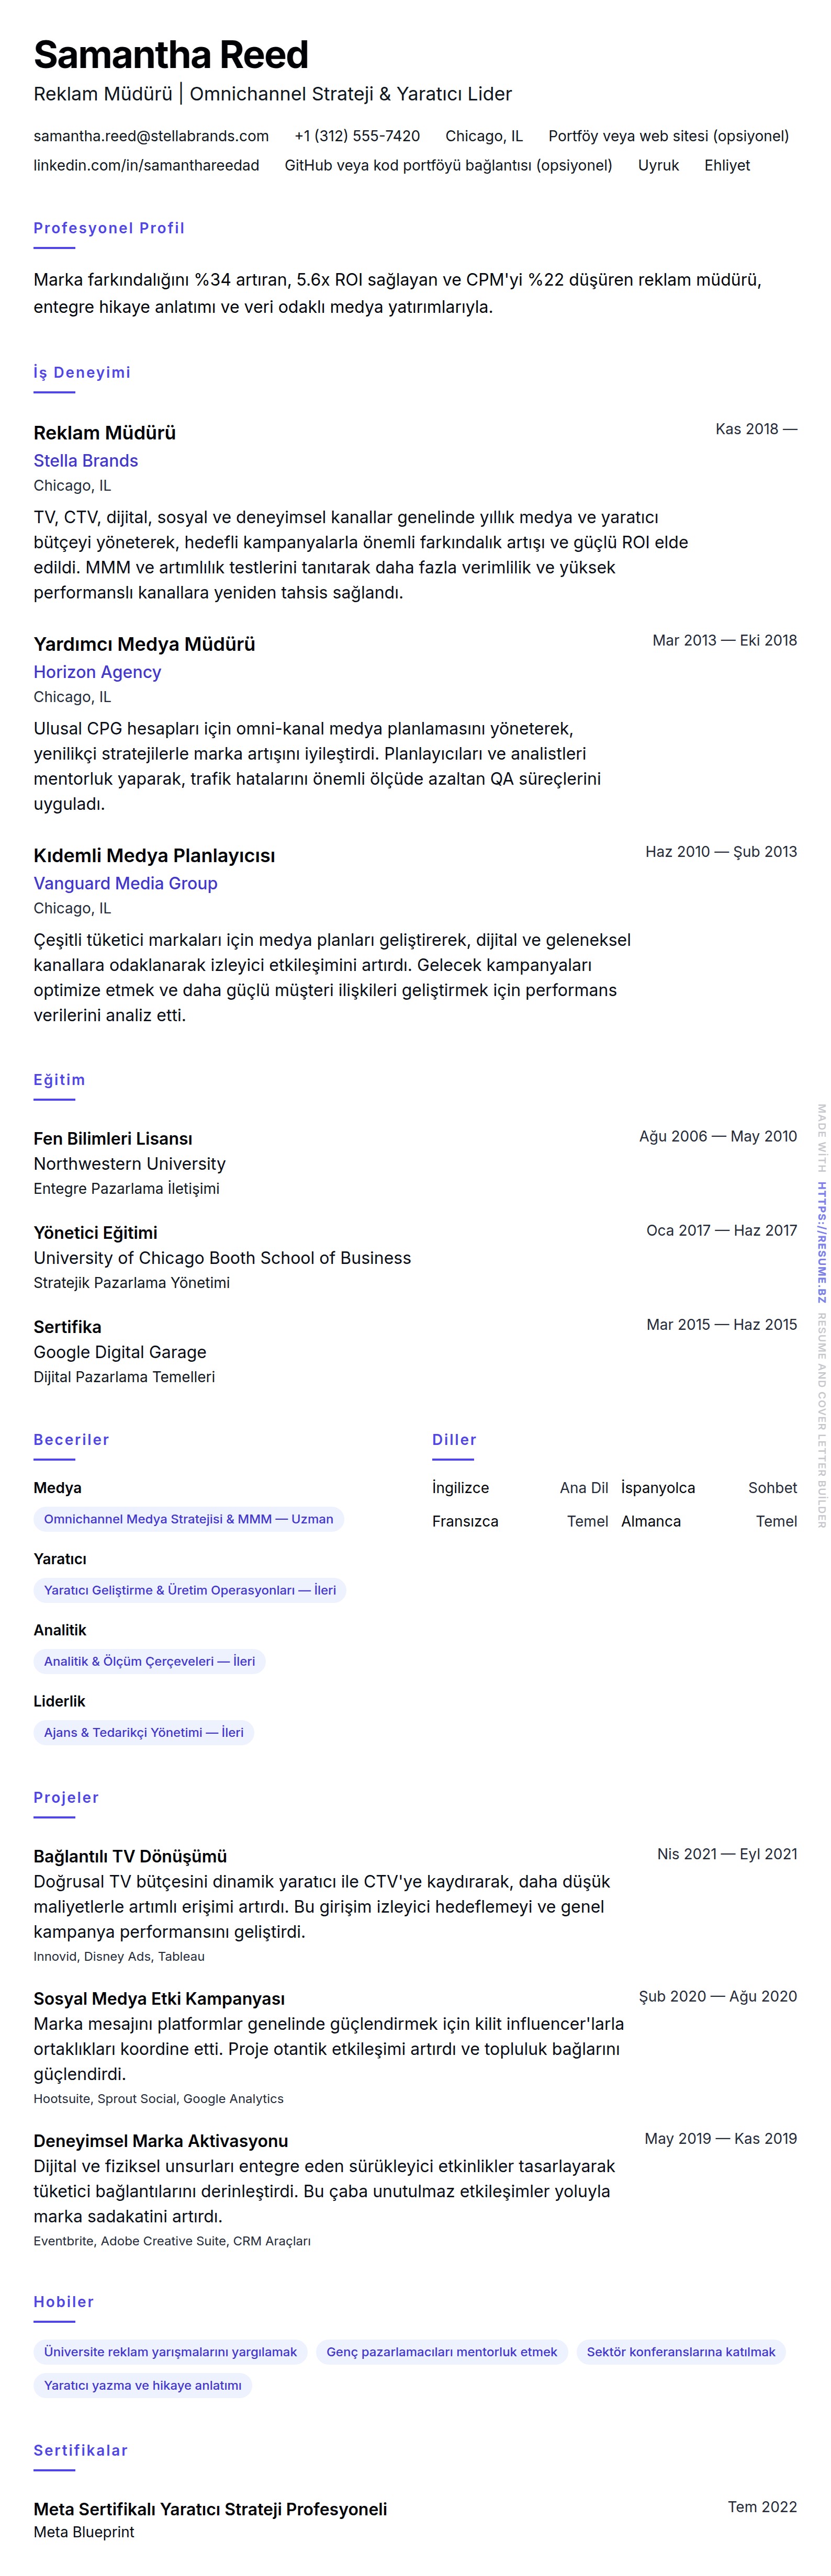Click the Sektör konferanslarına katılmak tag
Image resolution: width=831 pixels, height=2576 pixels.
click(681, 2352)
